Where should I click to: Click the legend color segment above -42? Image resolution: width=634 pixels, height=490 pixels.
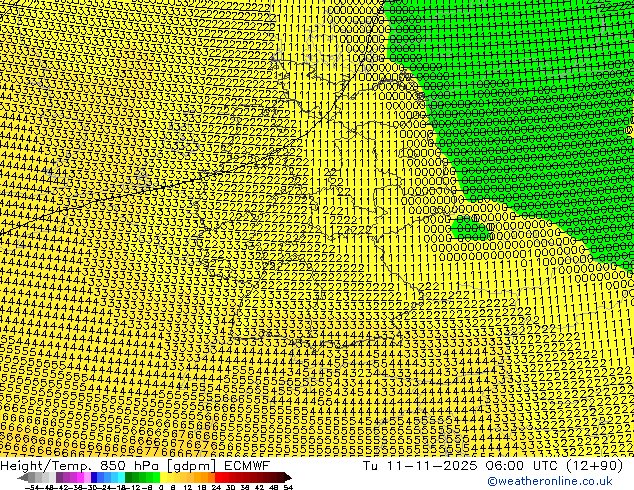pyautogui.click(x=59, y=478)
